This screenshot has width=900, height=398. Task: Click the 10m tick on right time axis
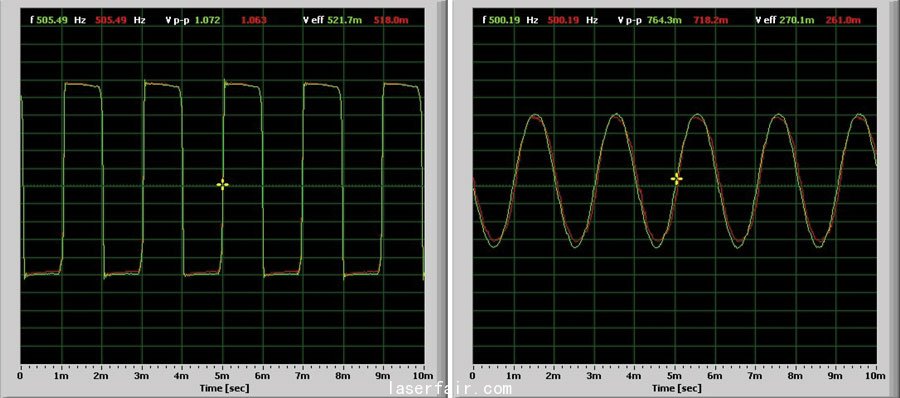tap(876, 376)
